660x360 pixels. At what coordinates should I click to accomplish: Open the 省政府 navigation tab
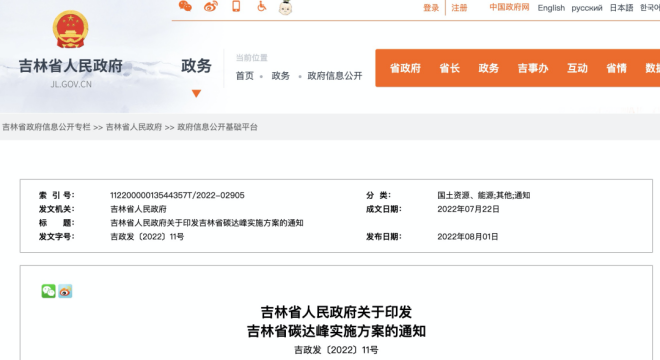pyautogui.click(x=405, y=68)
